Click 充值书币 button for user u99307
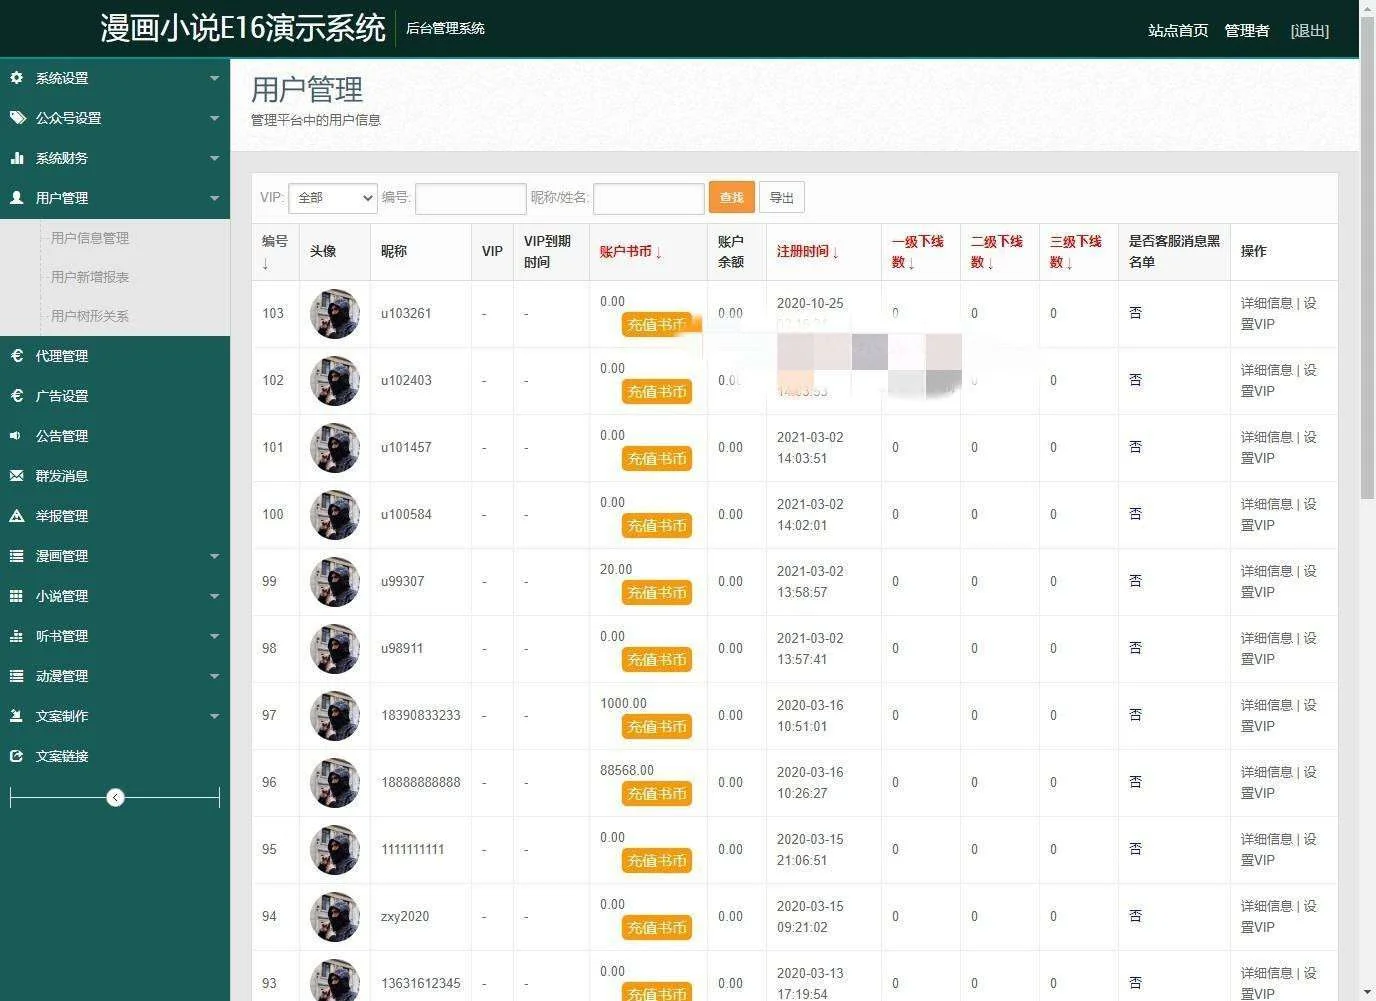1376x1001 pixels. 656,593
